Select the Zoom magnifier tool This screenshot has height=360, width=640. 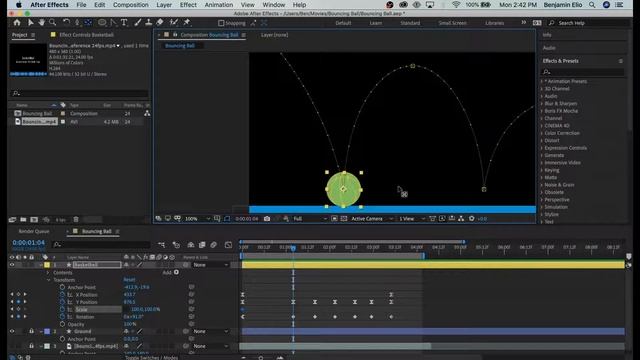click(x=53, y=23)
